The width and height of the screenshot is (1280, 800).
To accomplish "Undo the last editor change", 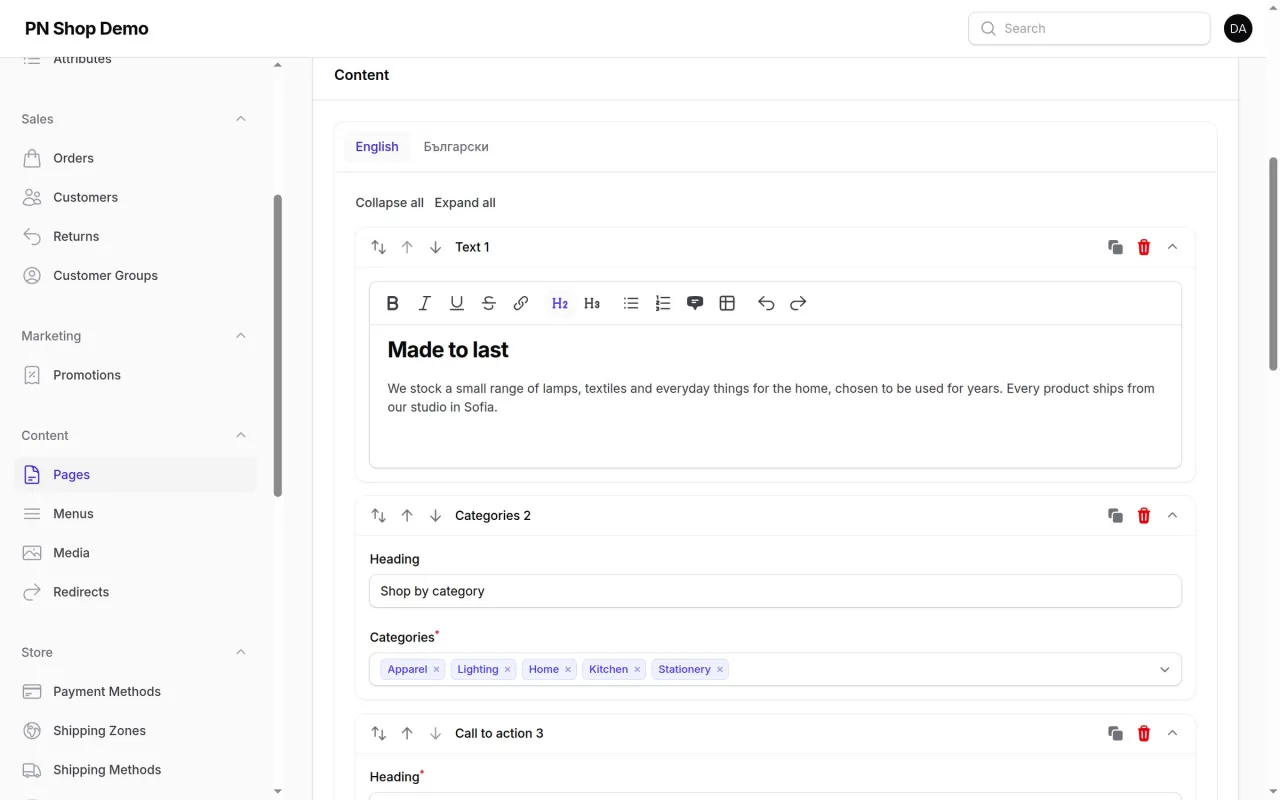I will pyautogui.click(x=766, y=303).
